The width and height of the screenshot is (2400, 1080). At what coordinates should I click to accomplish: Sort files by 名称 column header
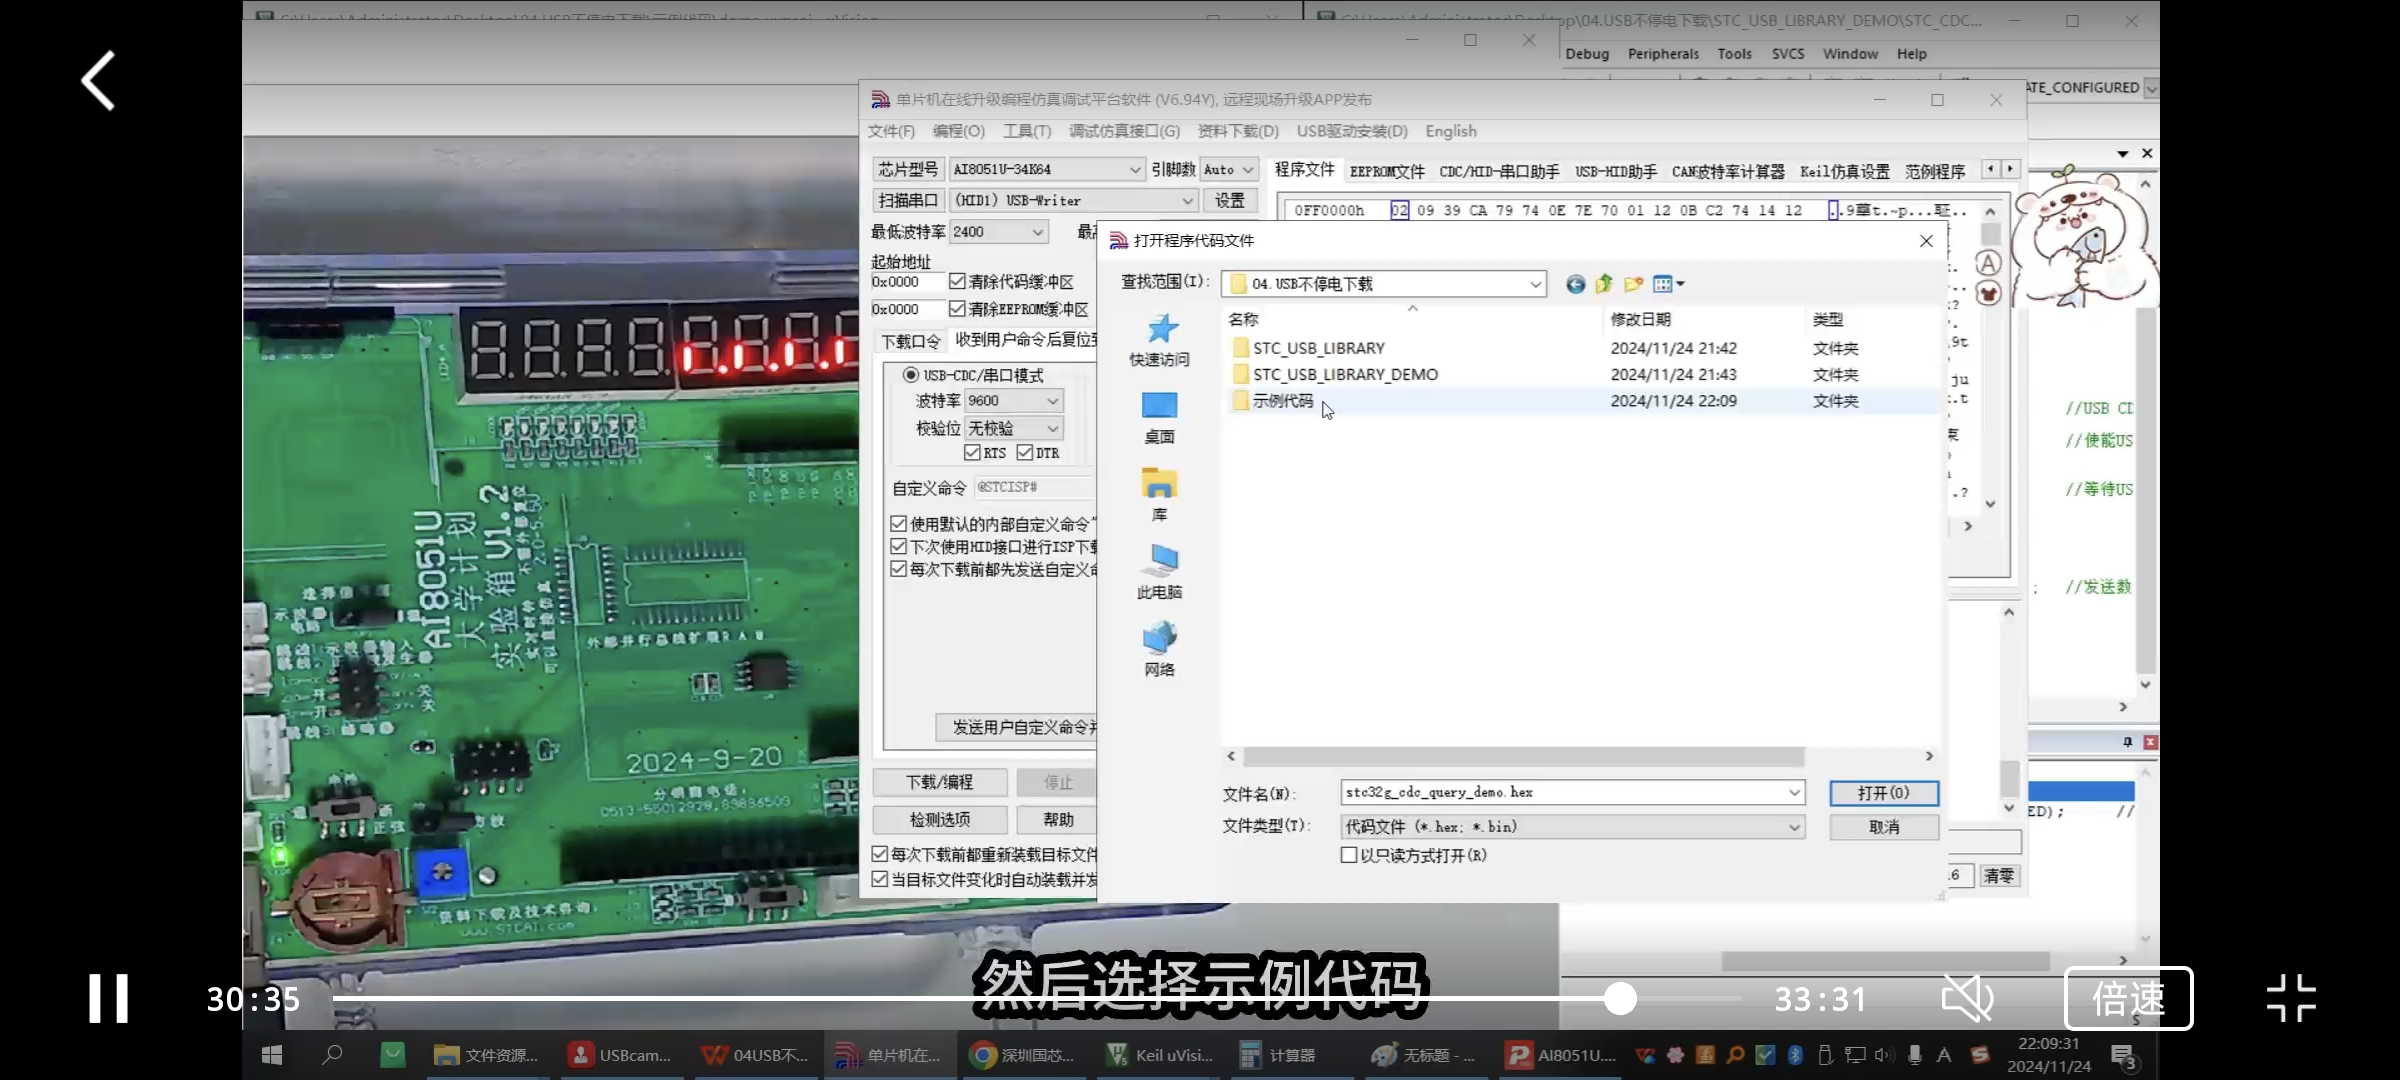coord(1244,319)
